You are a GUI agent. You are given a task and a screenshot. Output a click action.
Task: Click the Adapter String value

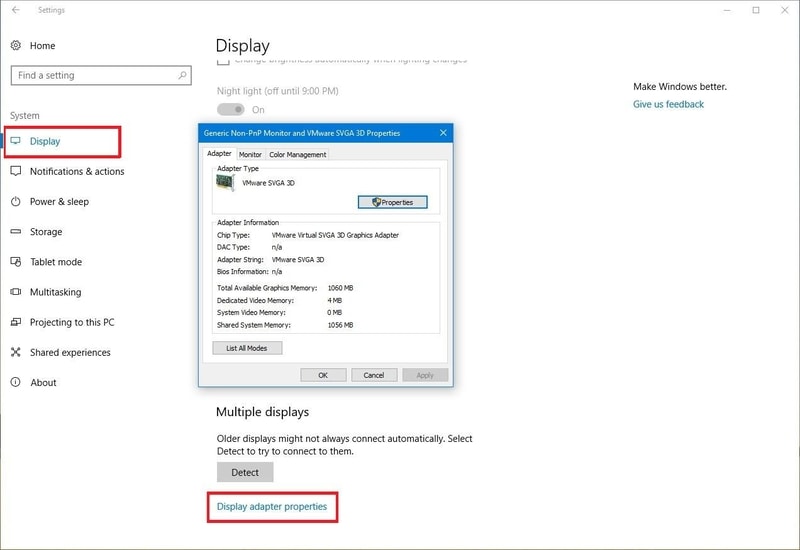tap(298, 260)
